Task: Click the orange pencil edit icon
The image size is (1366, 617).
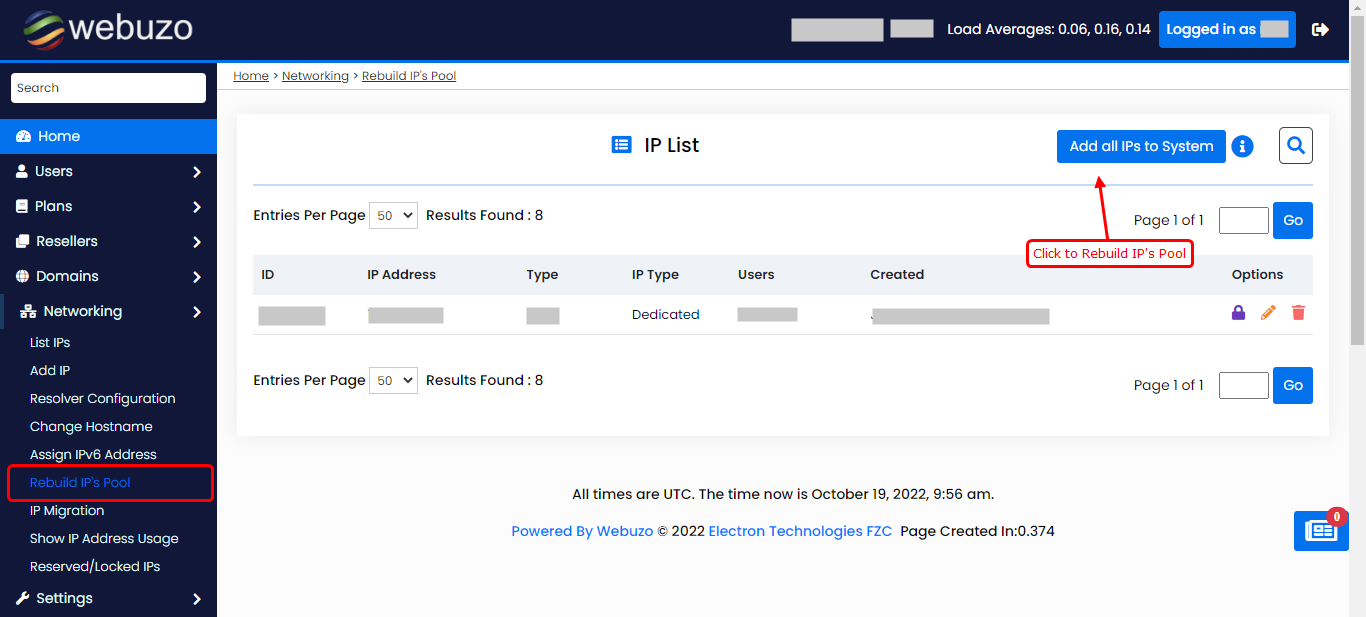Action: click(x=1268, y=313)
